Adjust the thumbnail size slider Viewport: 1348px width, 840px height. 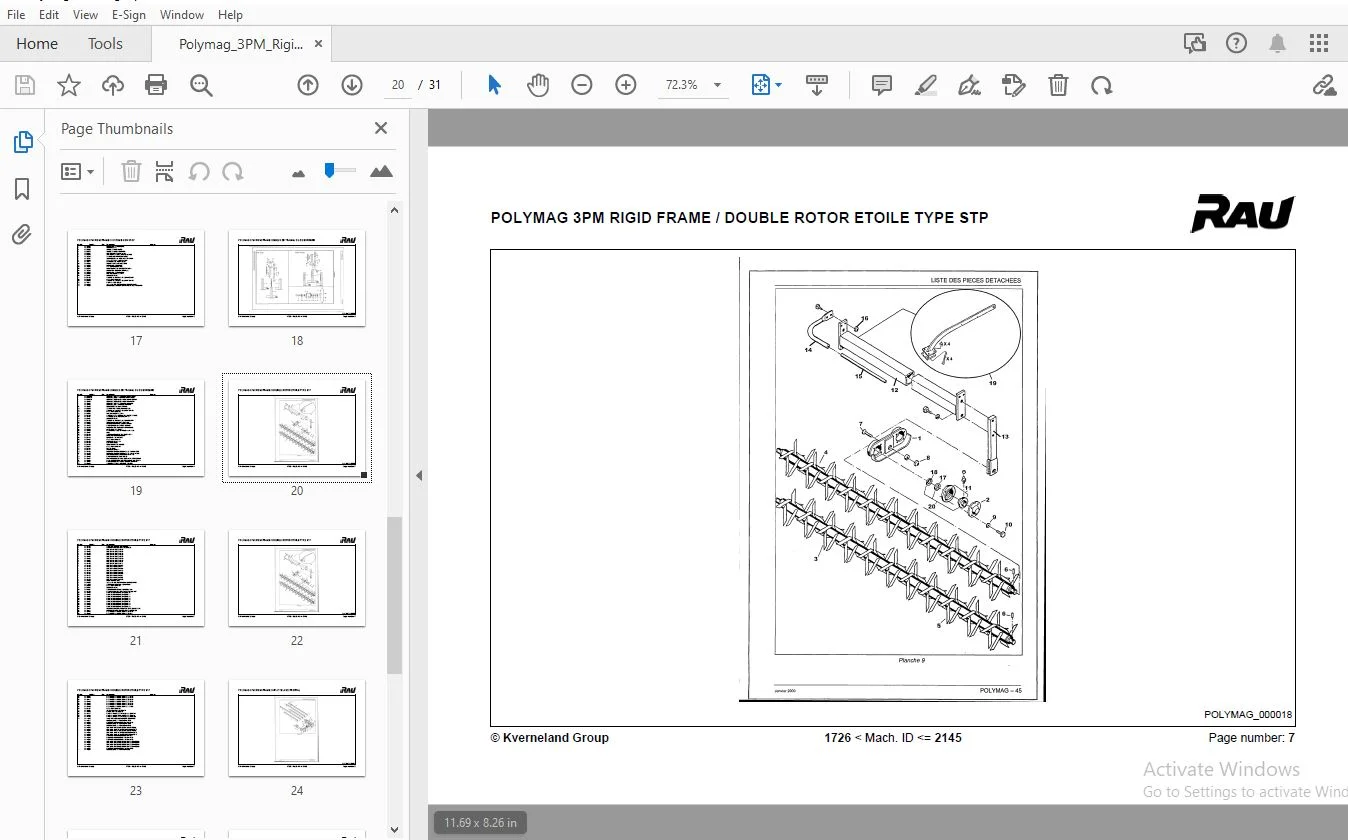click(x=330, y=171)
